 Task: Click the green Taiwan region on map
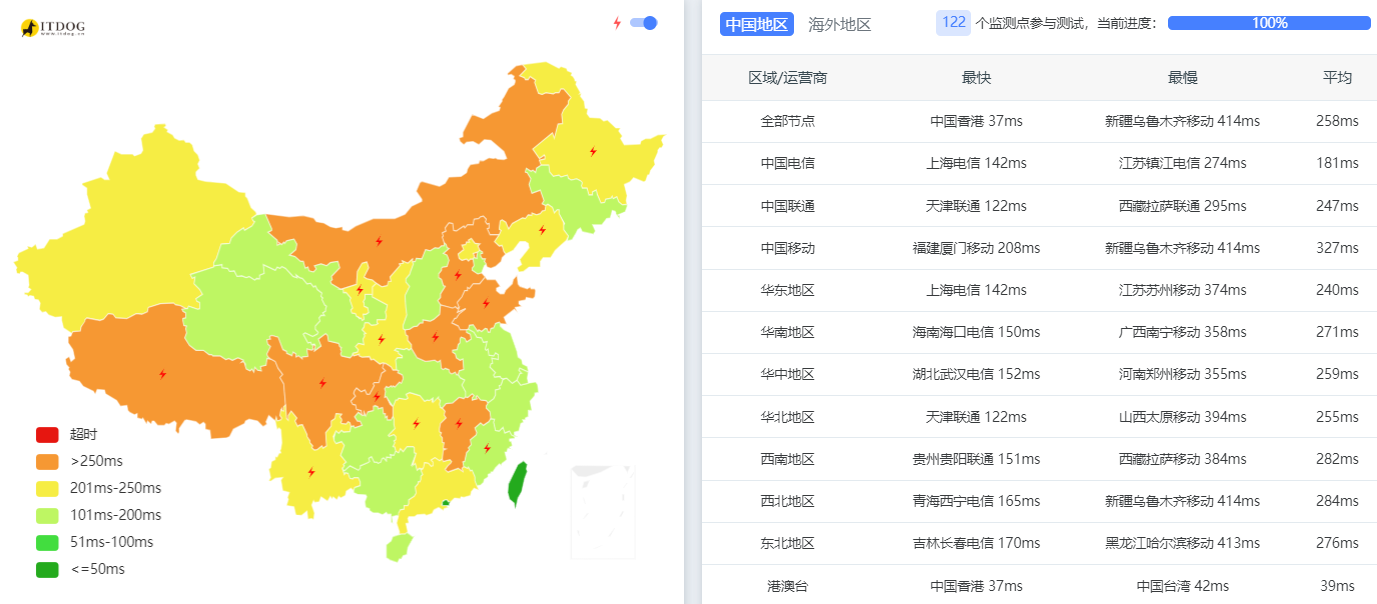(x=517, y=483)
